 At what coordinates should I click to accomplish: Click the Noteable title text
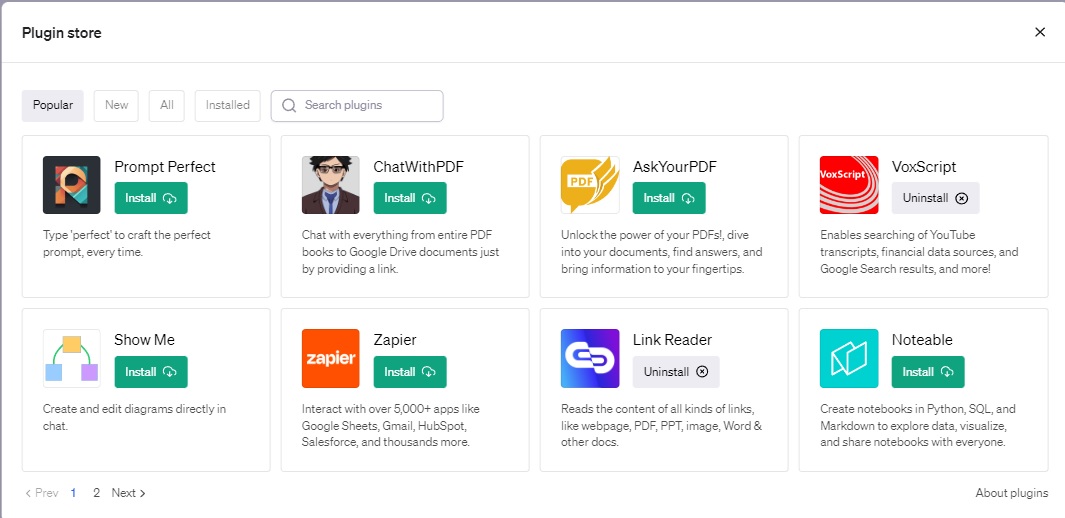922,340
